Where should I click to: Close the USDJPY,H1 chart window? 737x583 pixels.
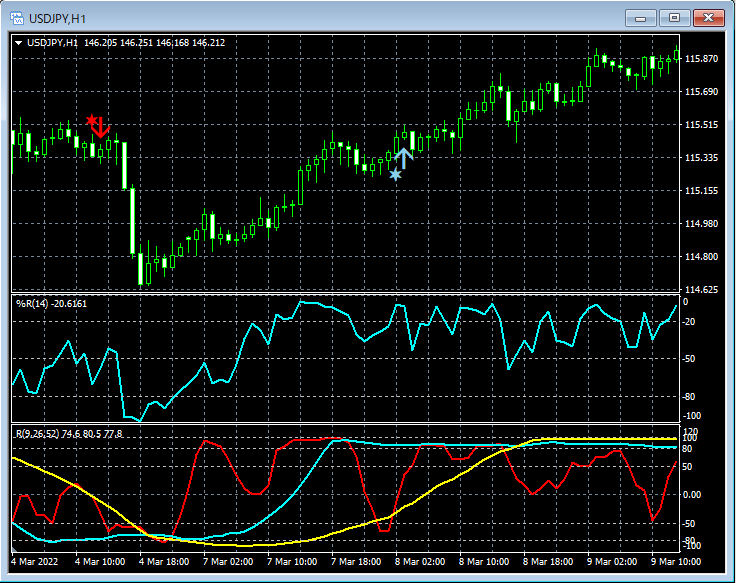710,17
